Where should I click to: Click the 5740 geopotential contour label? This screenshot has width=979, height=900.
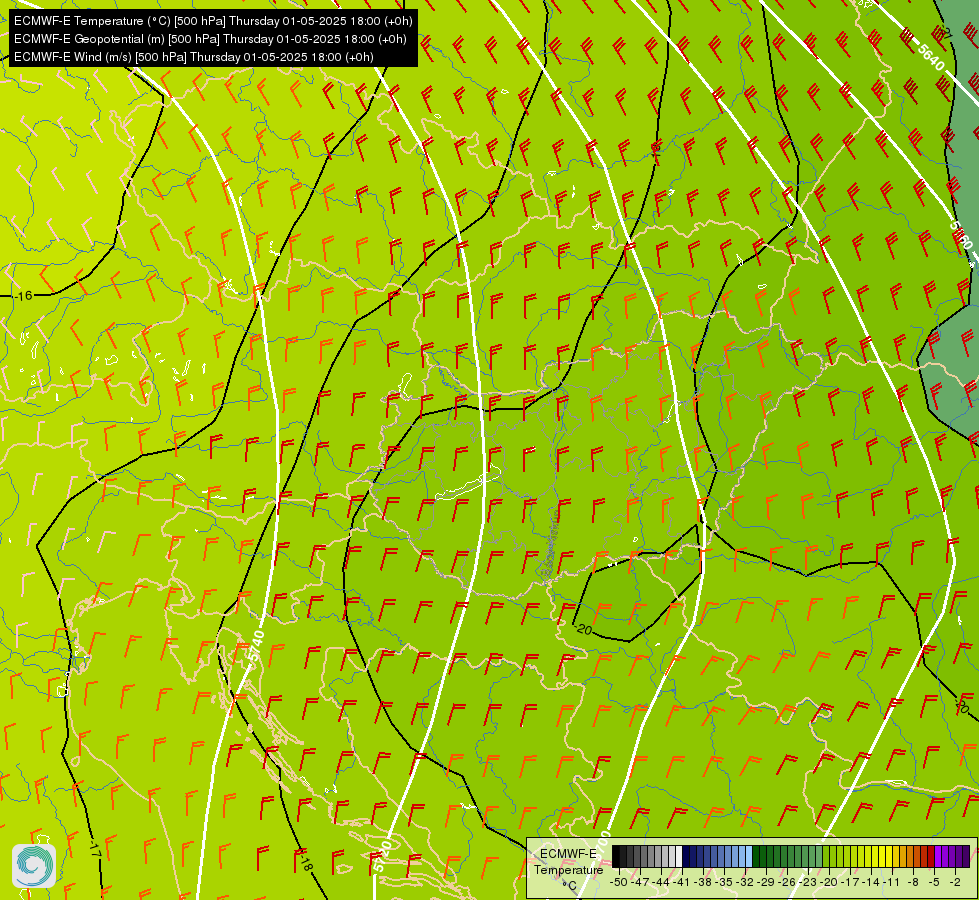pyautogui.click(x=256, y=647)
